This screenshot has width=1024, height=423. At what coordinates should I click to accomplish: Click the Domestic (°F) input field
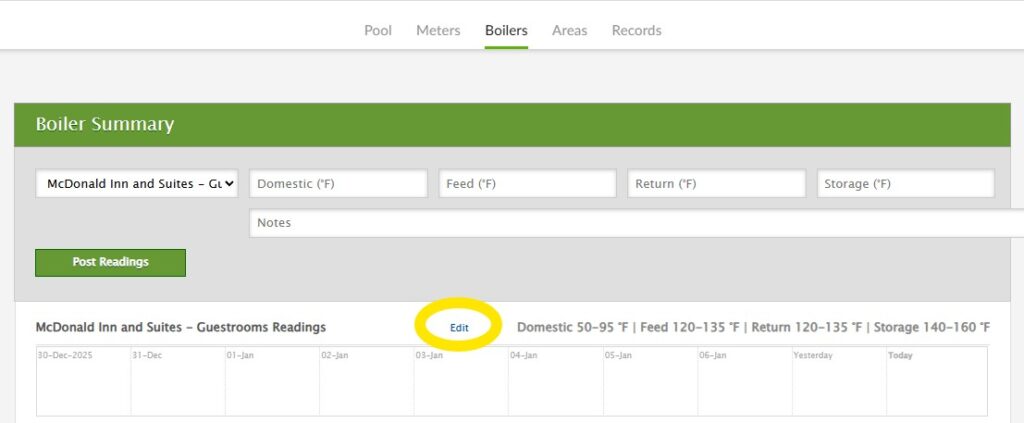[338, 184]
